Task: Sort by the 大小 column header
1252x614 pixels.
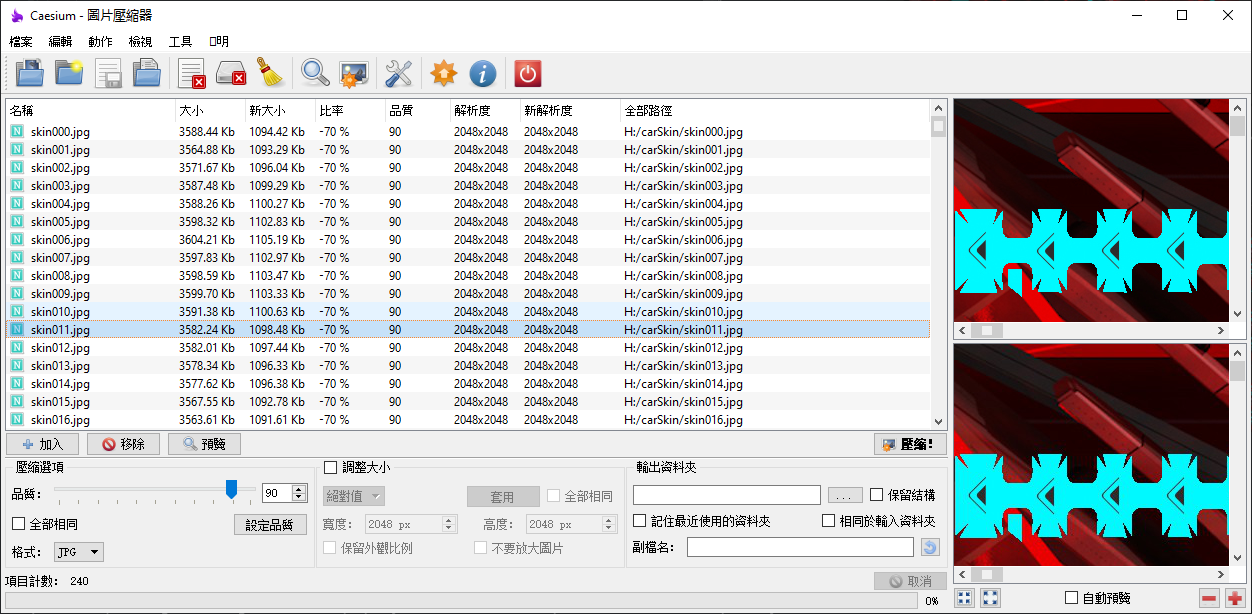Action: click(210, 110)
